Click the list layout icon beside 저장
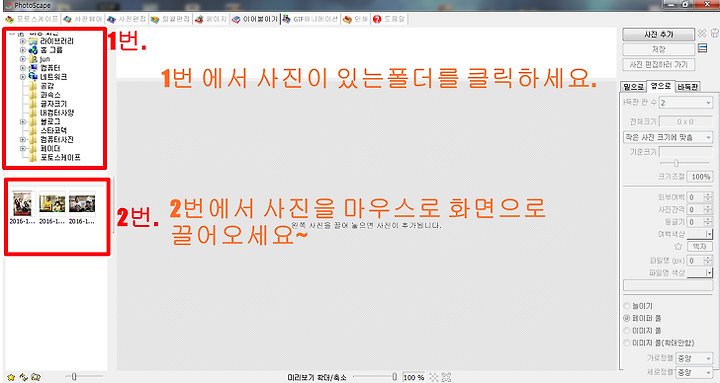Viewport: 720px width, 383px height. (x=703, y=48)
